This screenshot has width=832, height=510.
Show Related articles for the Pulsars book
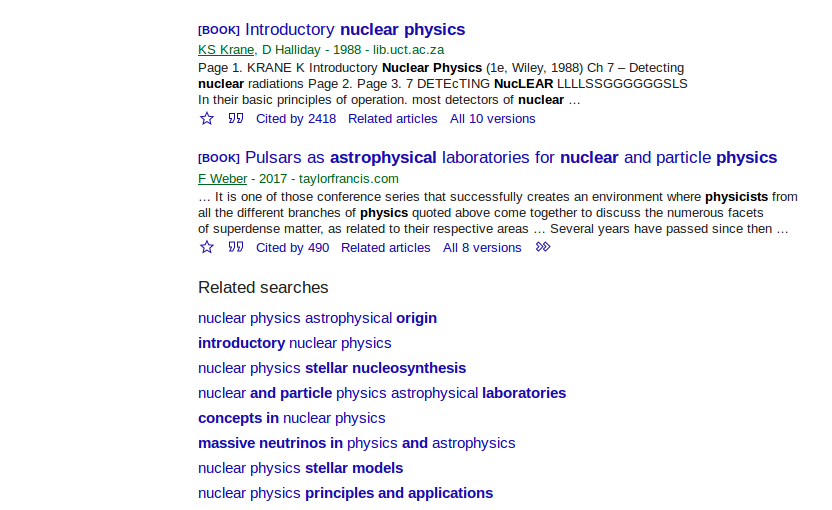[x=385, y=248]
